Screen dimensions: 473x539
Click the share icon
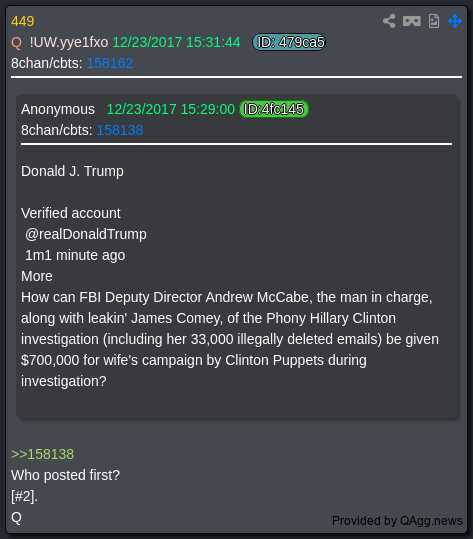(x=389, y=21)
